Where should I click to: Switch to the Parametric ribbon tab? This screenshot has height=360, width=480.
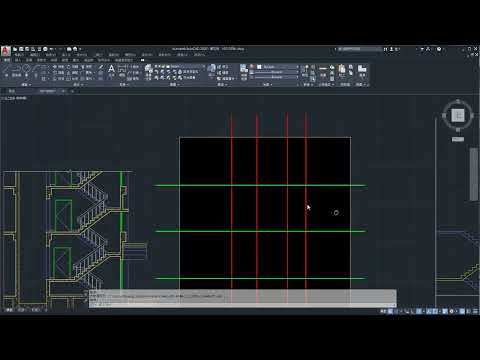coord(41,60)
